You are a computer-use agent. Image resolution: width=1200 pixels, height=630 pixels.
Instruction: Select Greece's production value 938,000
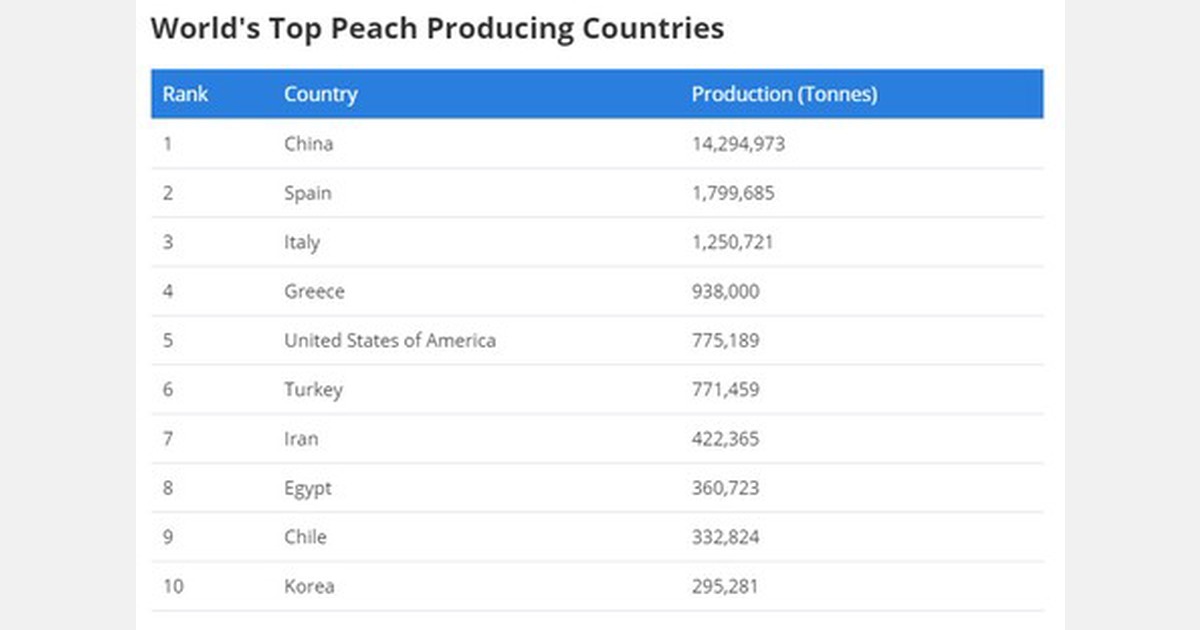coord(726,291)
